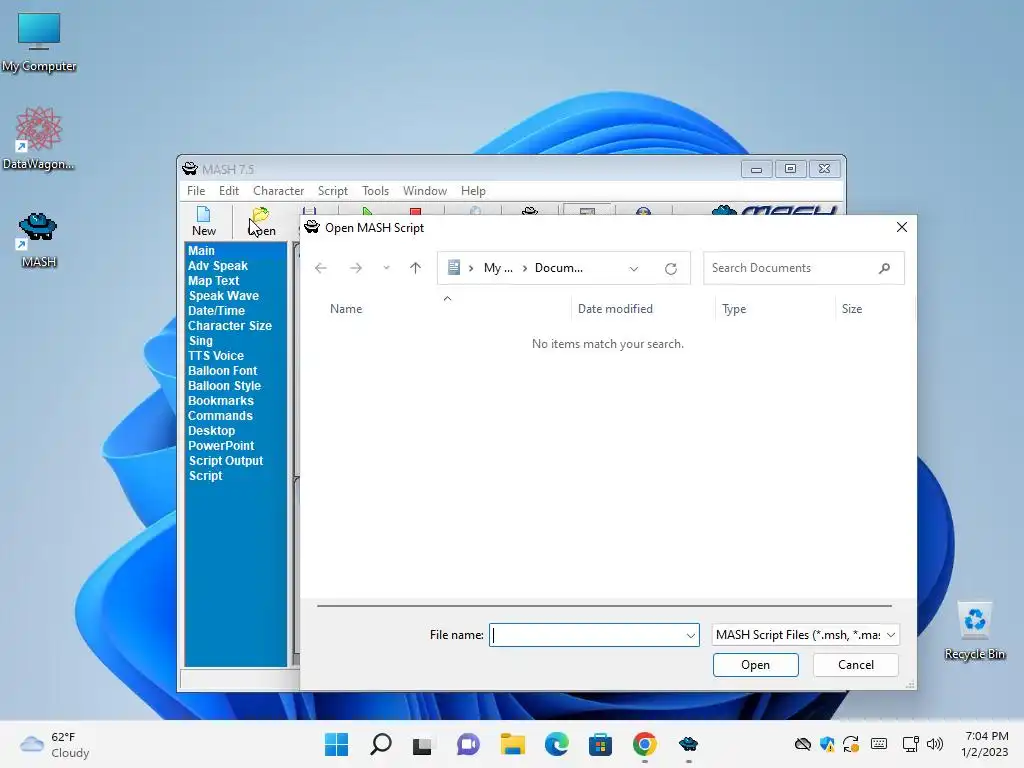This screenshot has width=1024, height=768.
Task: Open taskbar Search
Action: [381, 744]
